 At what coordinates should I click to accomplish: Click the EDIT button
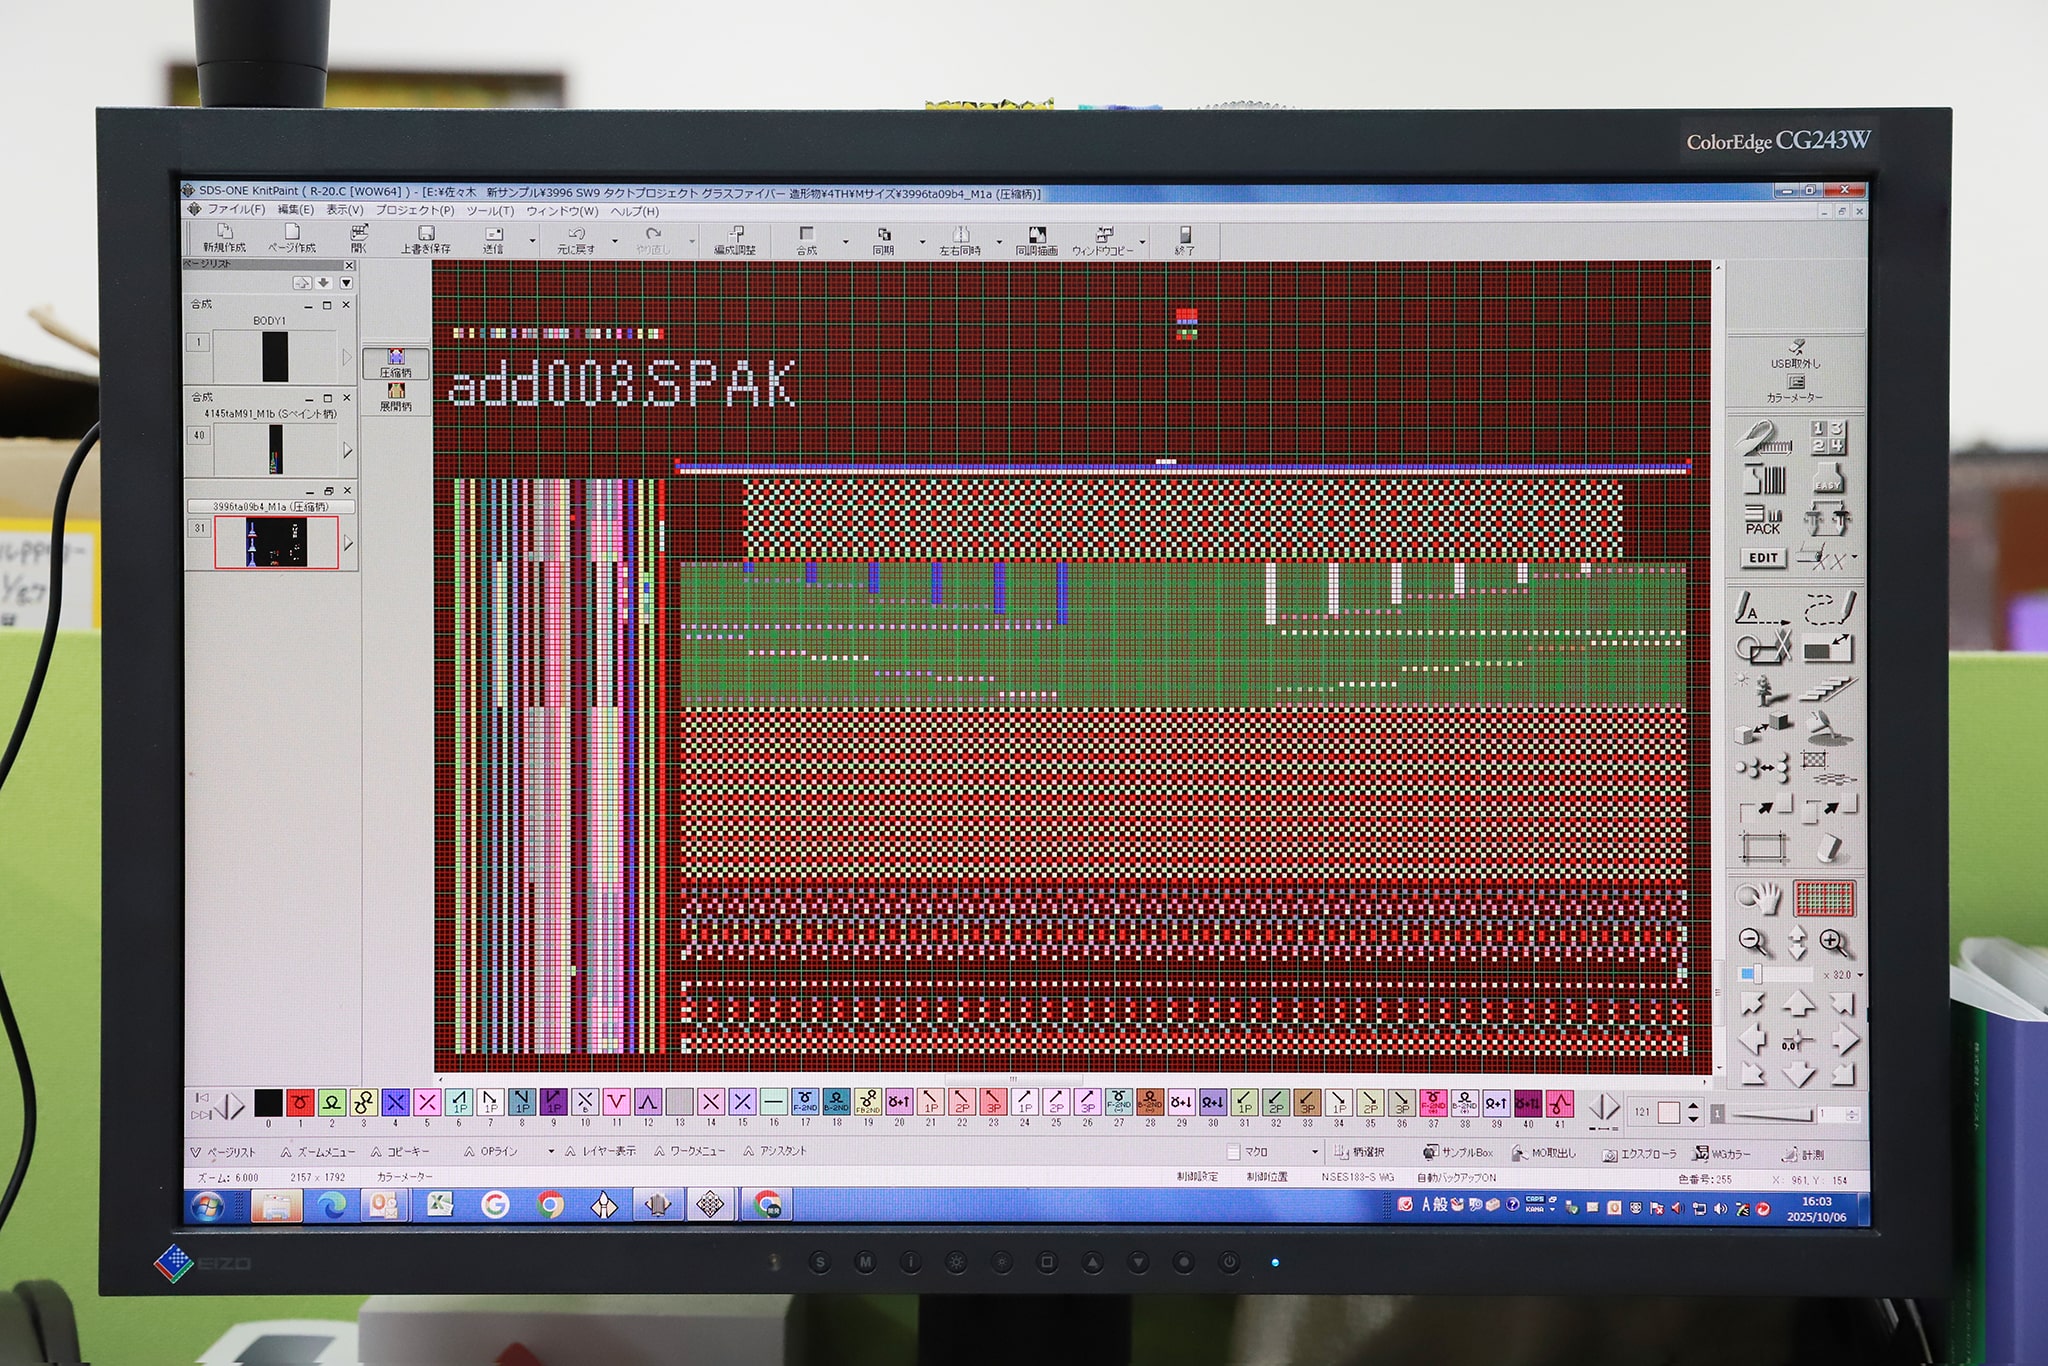tap(1762, 558)
